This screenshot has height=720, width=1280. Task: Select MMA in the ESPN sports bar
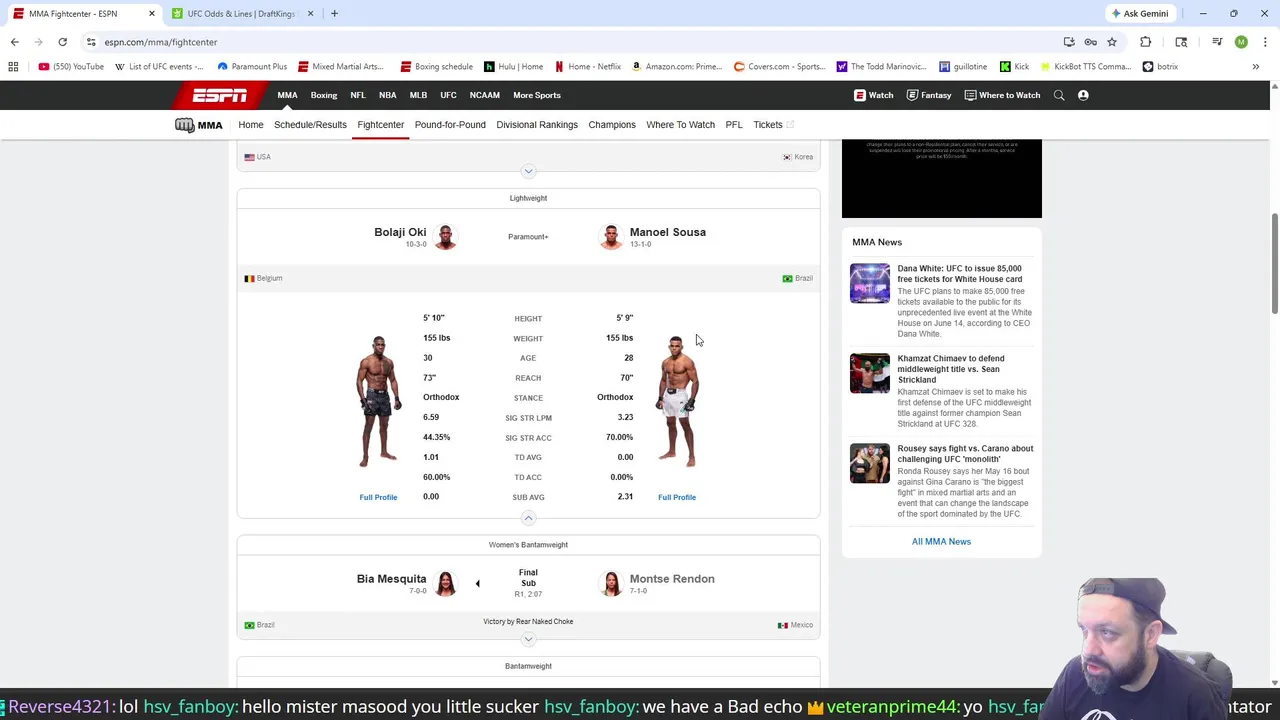click(287, 95)
